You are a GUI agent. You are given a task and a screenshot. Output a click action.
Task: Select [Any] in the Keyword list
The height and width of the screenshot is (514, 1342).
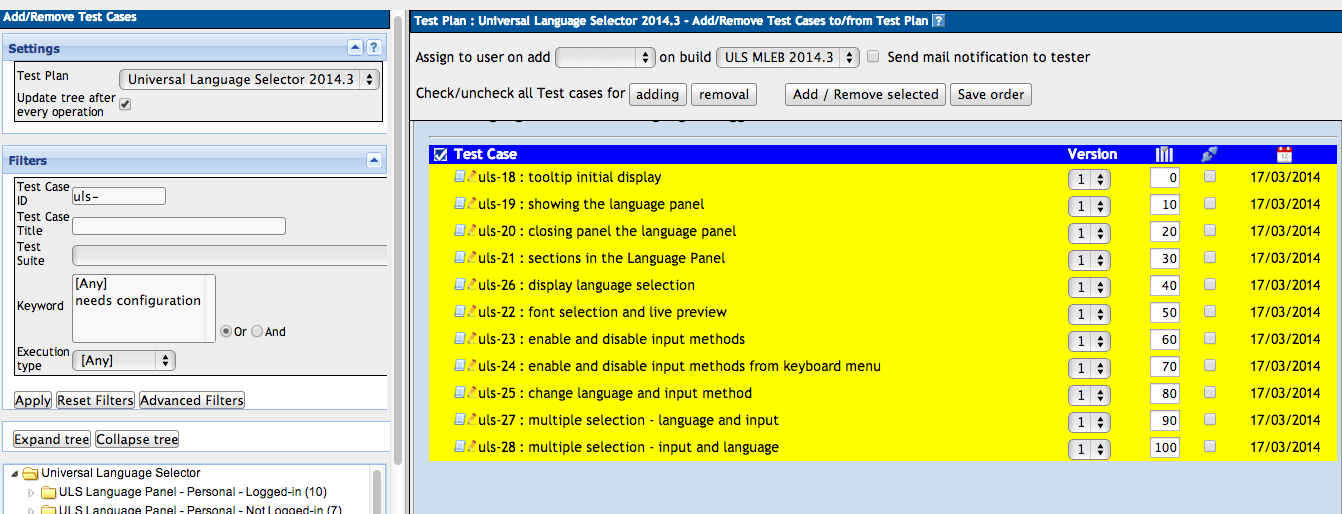click(x=91, y=283)
